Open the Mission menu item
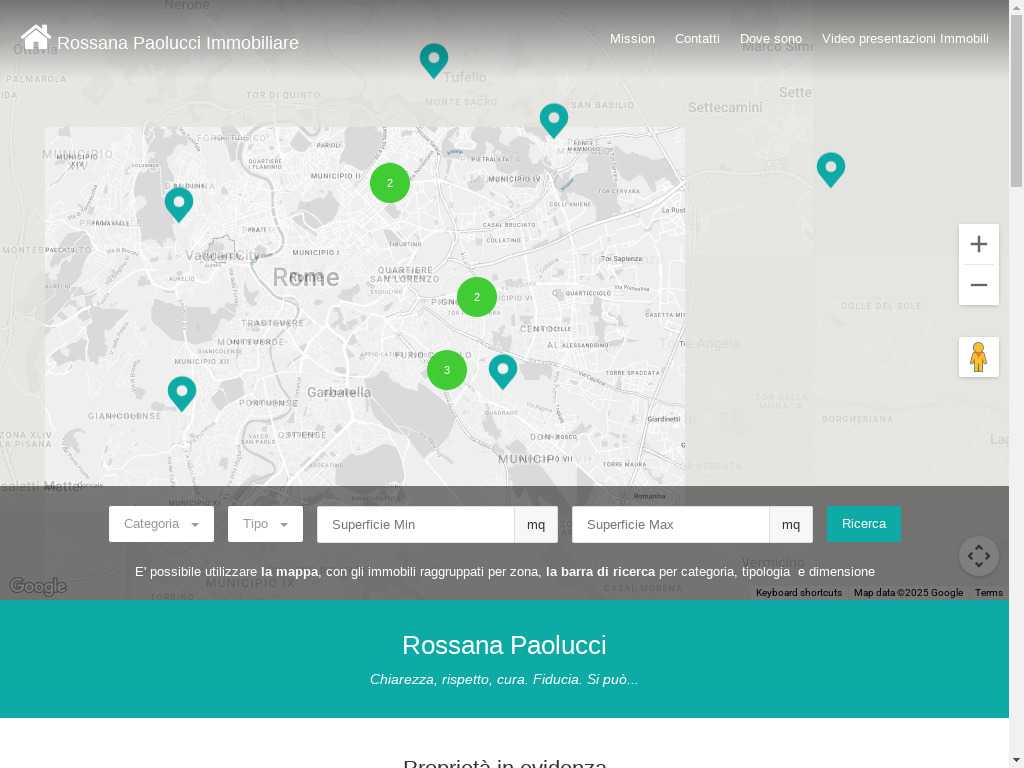This screenshot has height=768, width=1024. tap(632, 39)
